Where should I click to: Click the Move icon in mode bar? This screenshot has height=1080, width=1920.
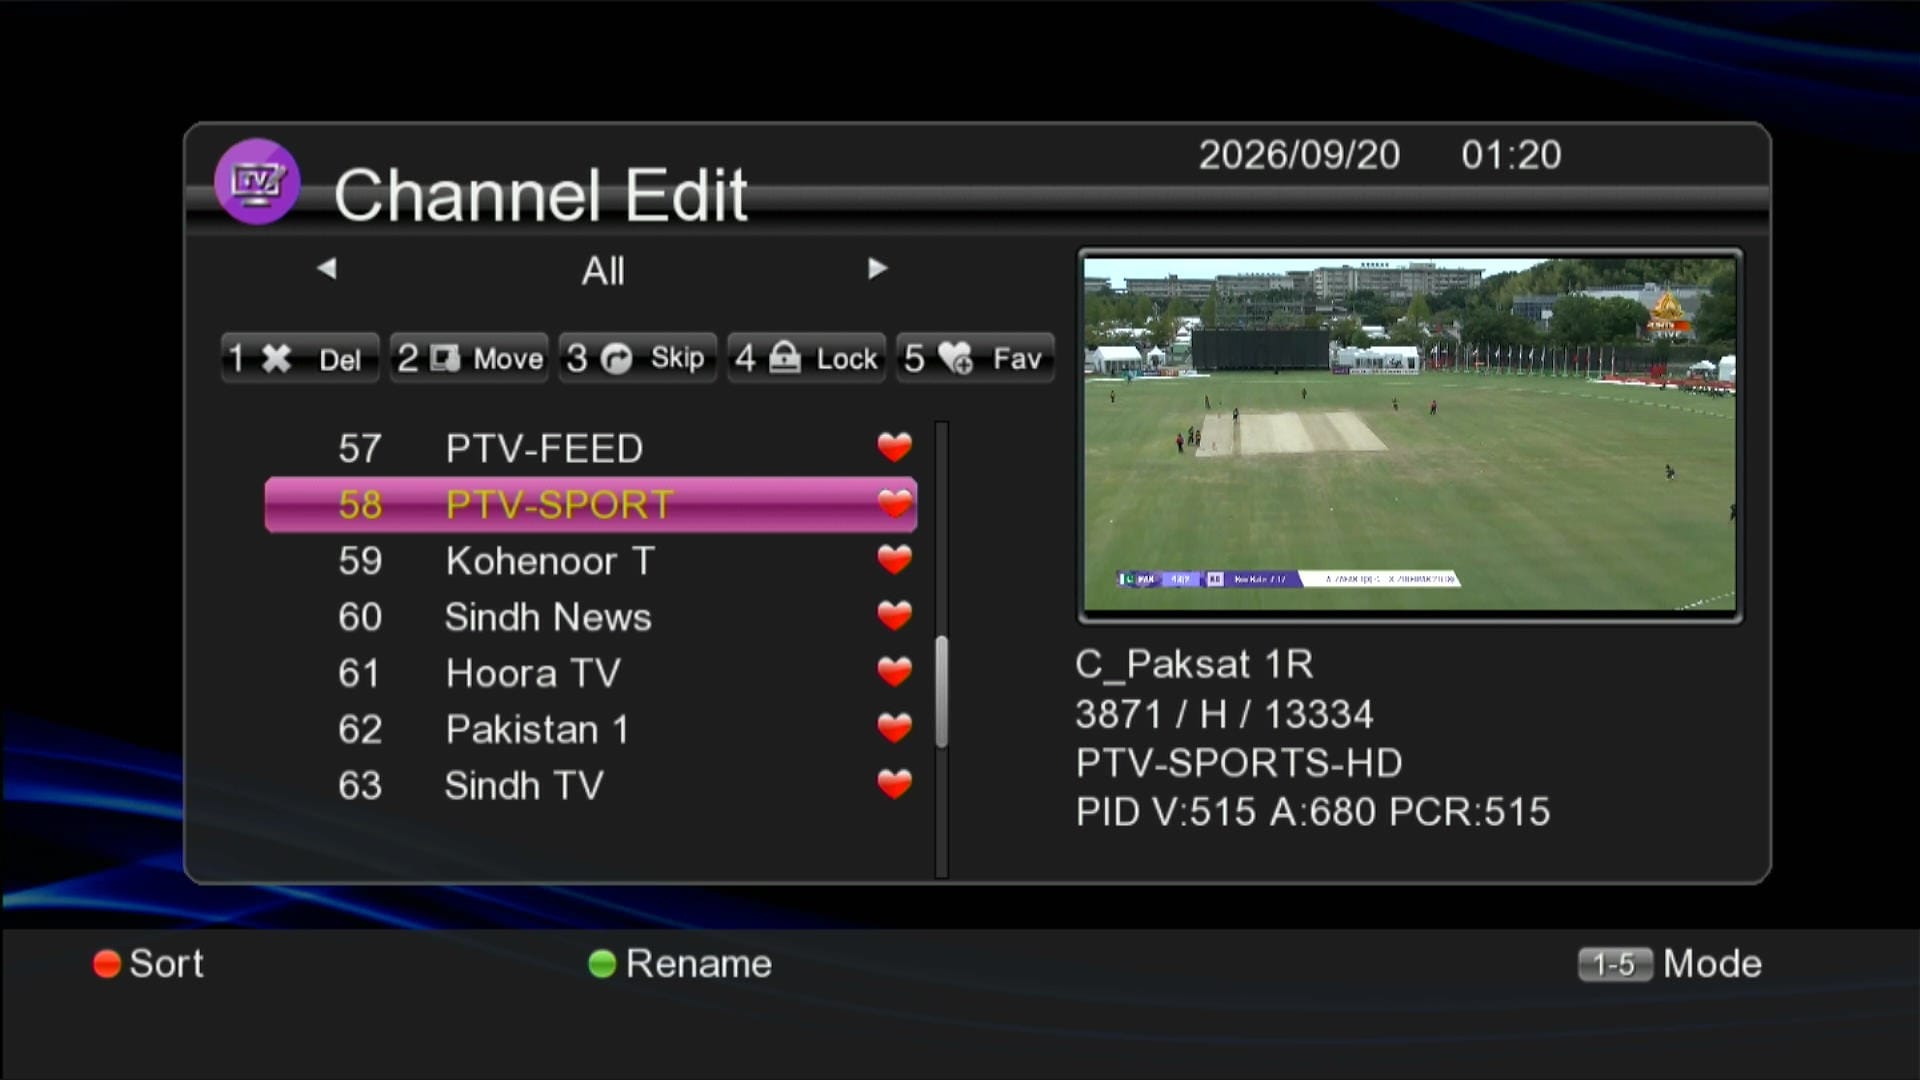point(445,358)
